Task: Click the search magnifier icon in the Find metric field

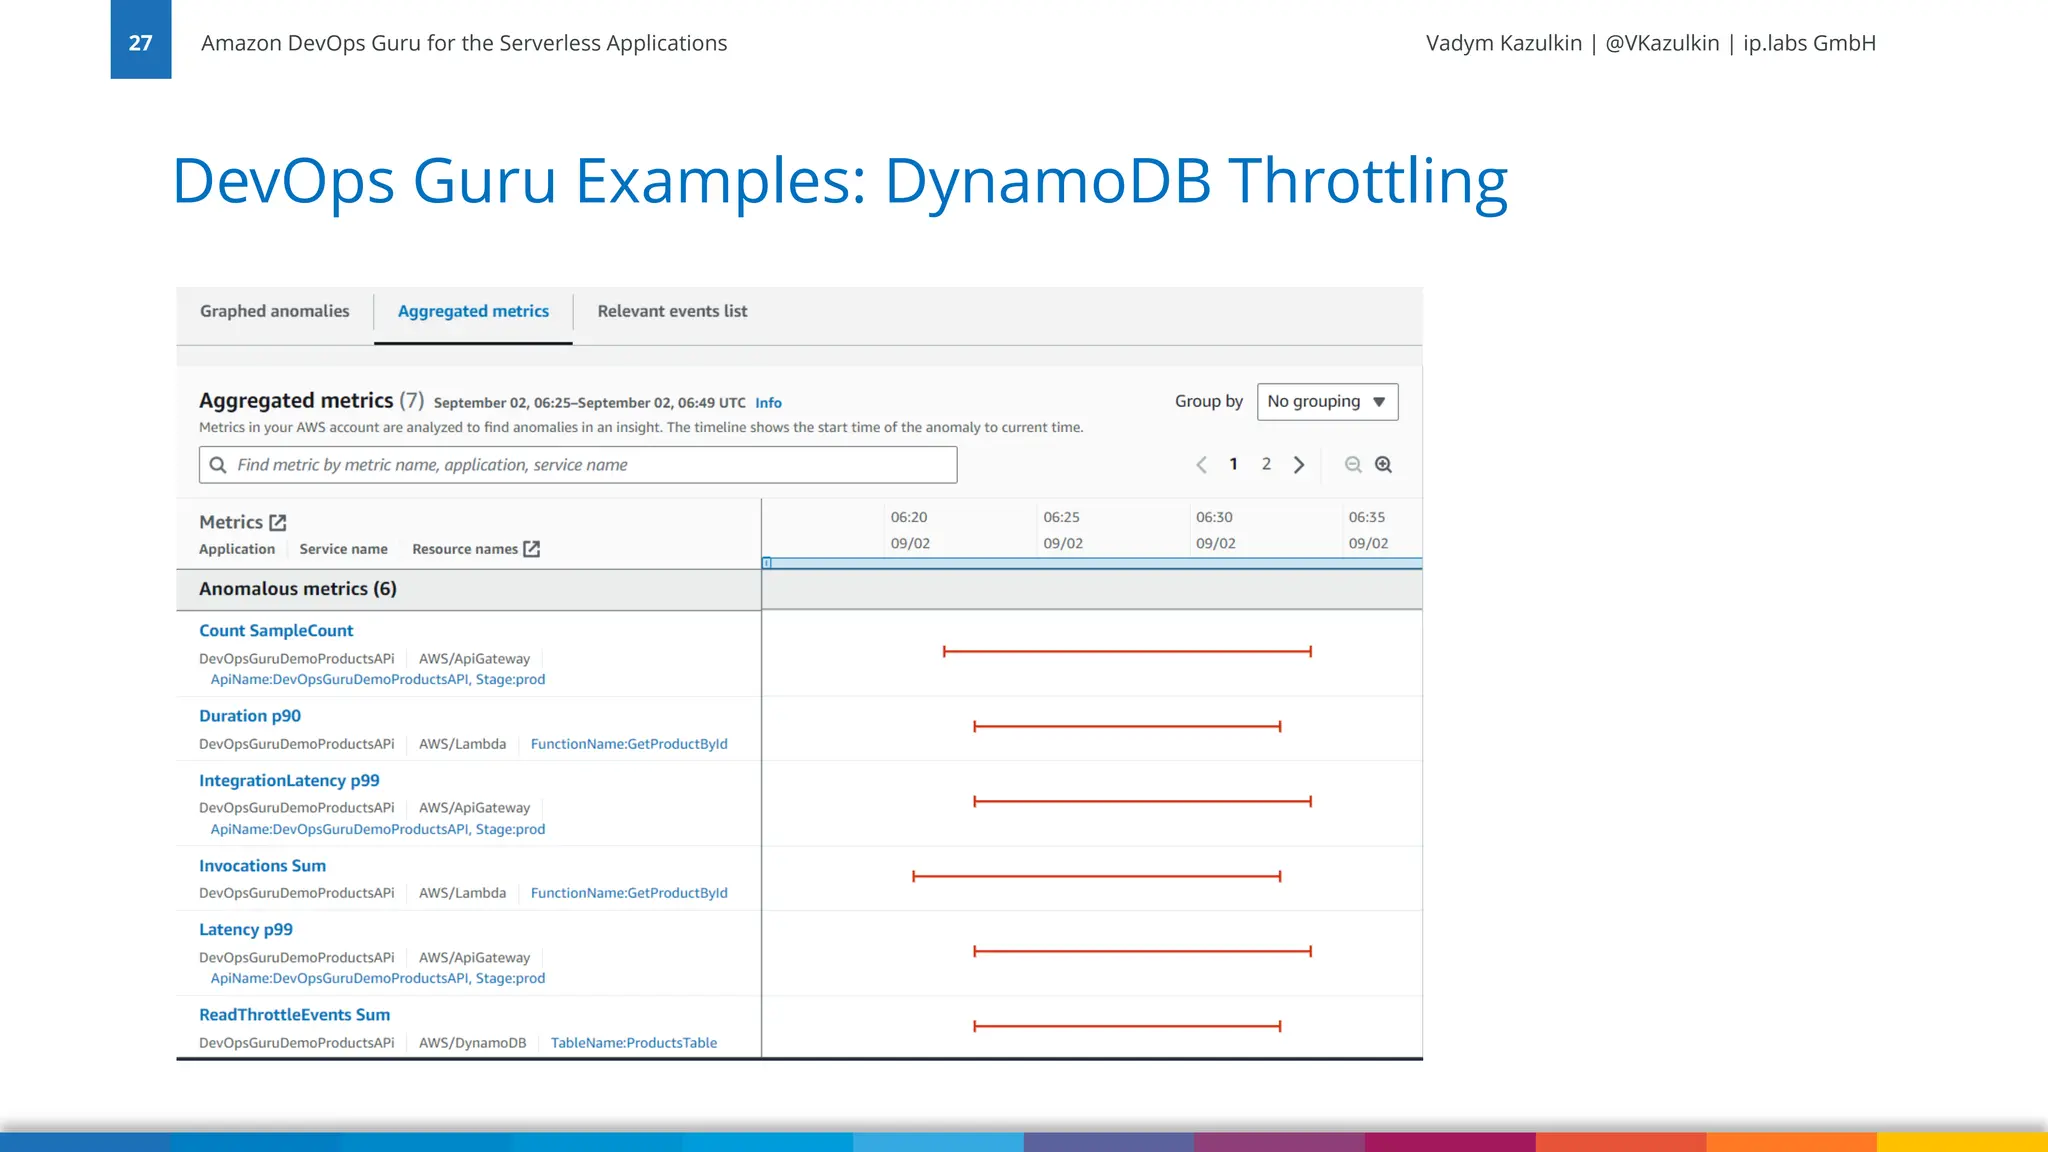Action: point(218,465)
